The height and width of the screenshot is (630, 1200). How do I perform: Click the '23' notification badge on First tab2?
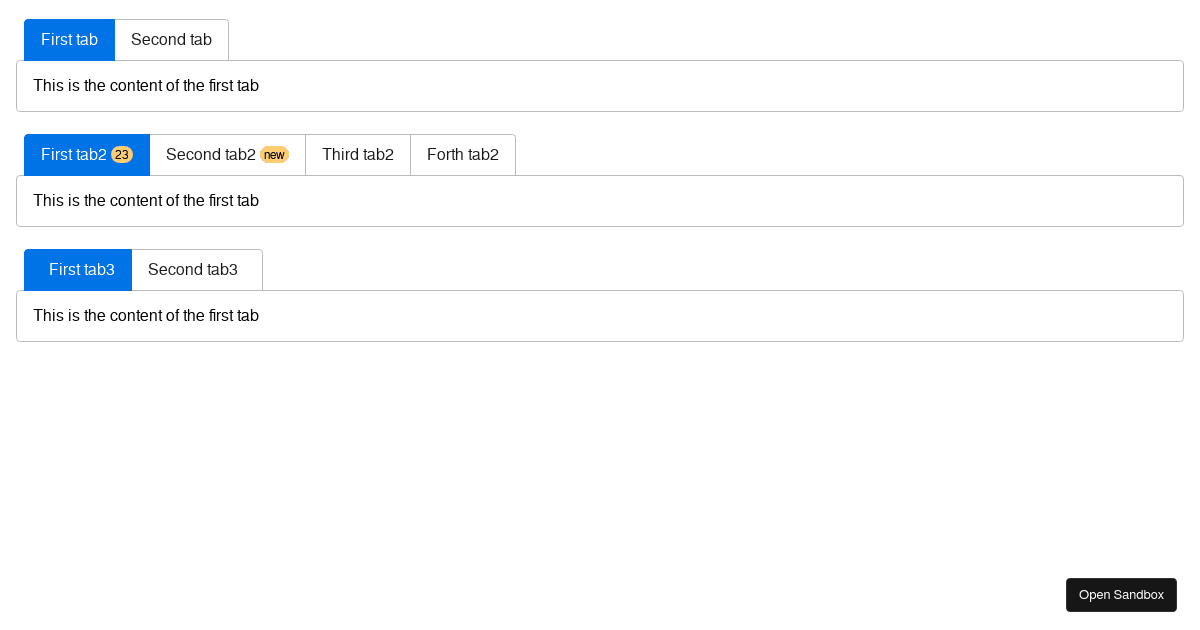(x=122, y=154)
